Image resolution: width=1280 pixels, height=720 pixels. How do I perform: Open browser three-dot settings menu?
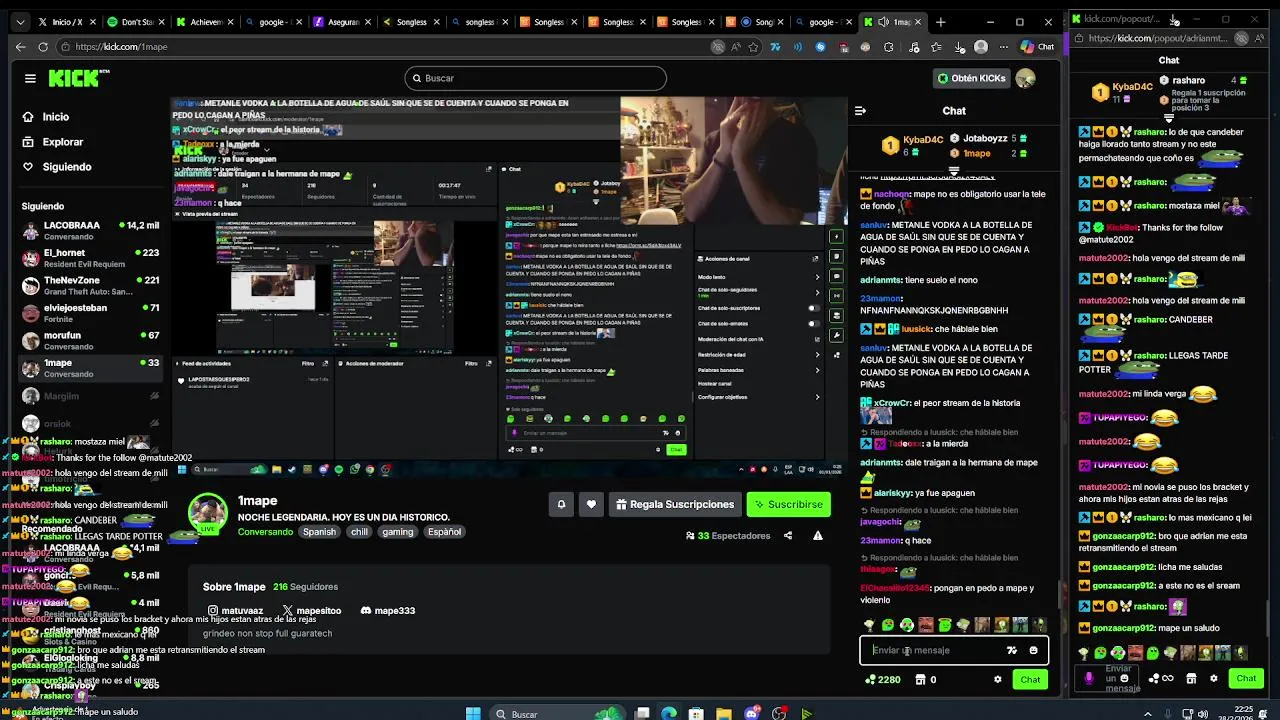1003,46
